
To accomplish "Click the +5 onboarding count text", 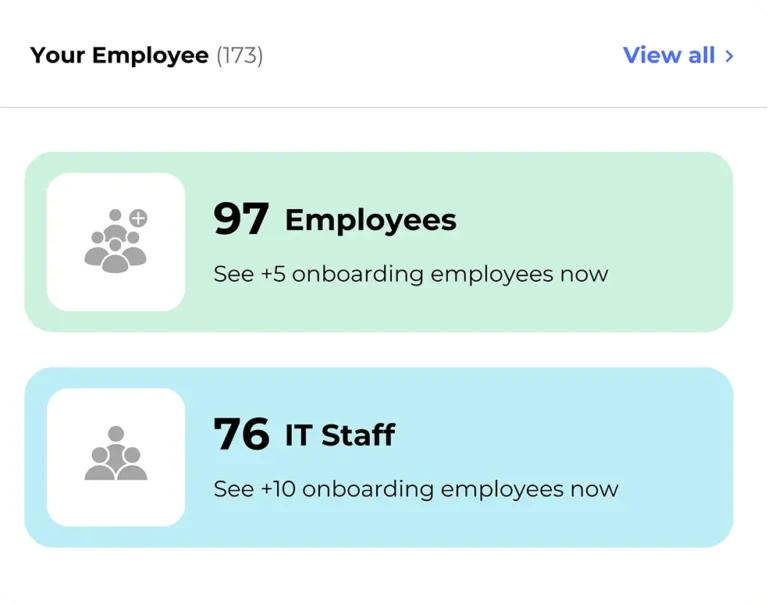I will pyautogui.click(x=273, y=274).
